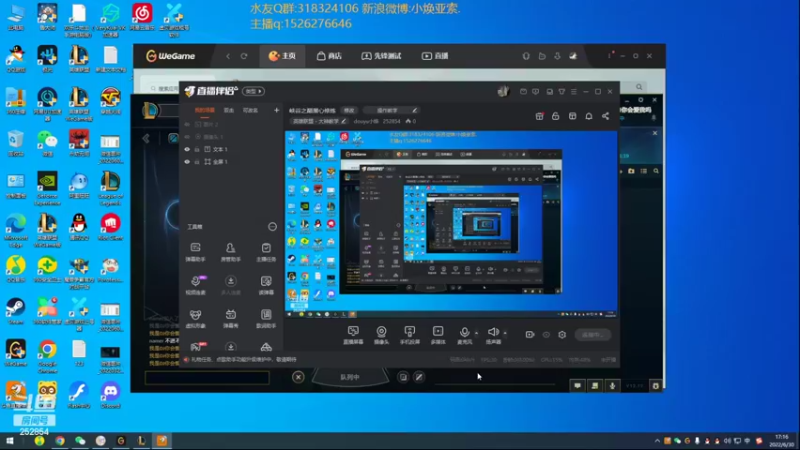Open hamburger menu in streaming app title bar
The height and width of the screenshot is (450, 800).
click(573, 91)
